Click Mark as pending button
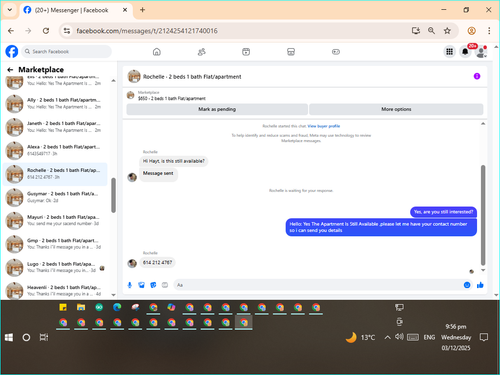500x375 pixels. [x=217, y=109]
